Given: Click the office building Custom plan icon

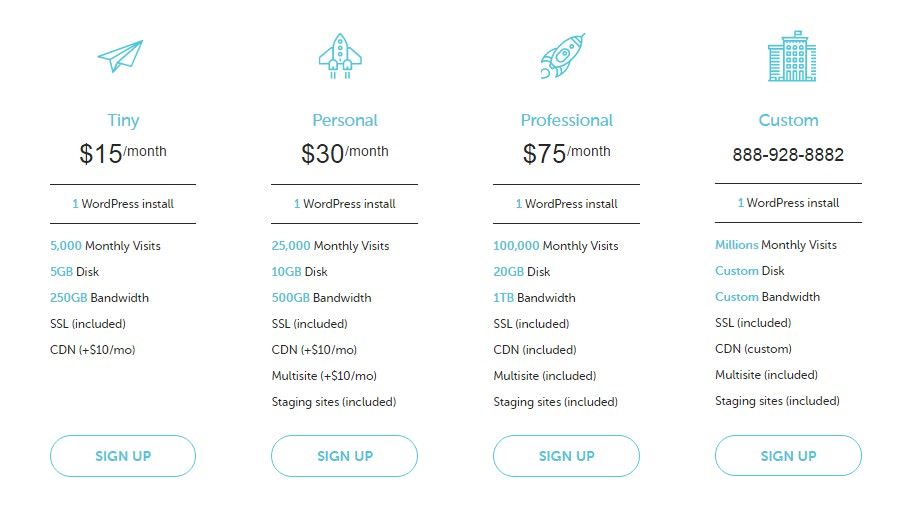Looking at the screenshot, I should coord(792,56).
